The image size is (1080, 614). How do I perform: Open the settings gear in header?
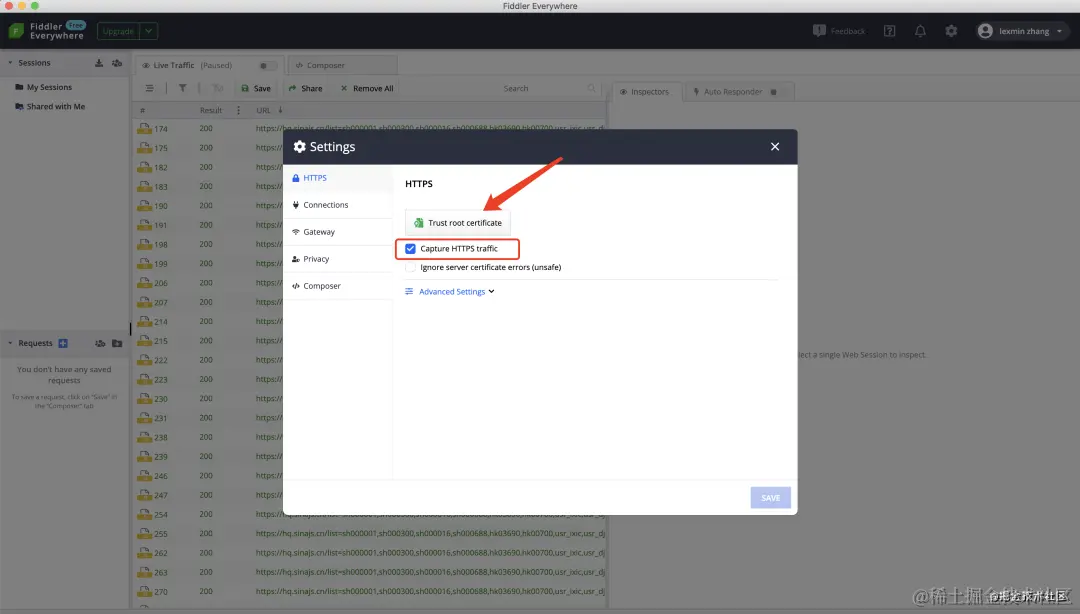pos(951,31)
